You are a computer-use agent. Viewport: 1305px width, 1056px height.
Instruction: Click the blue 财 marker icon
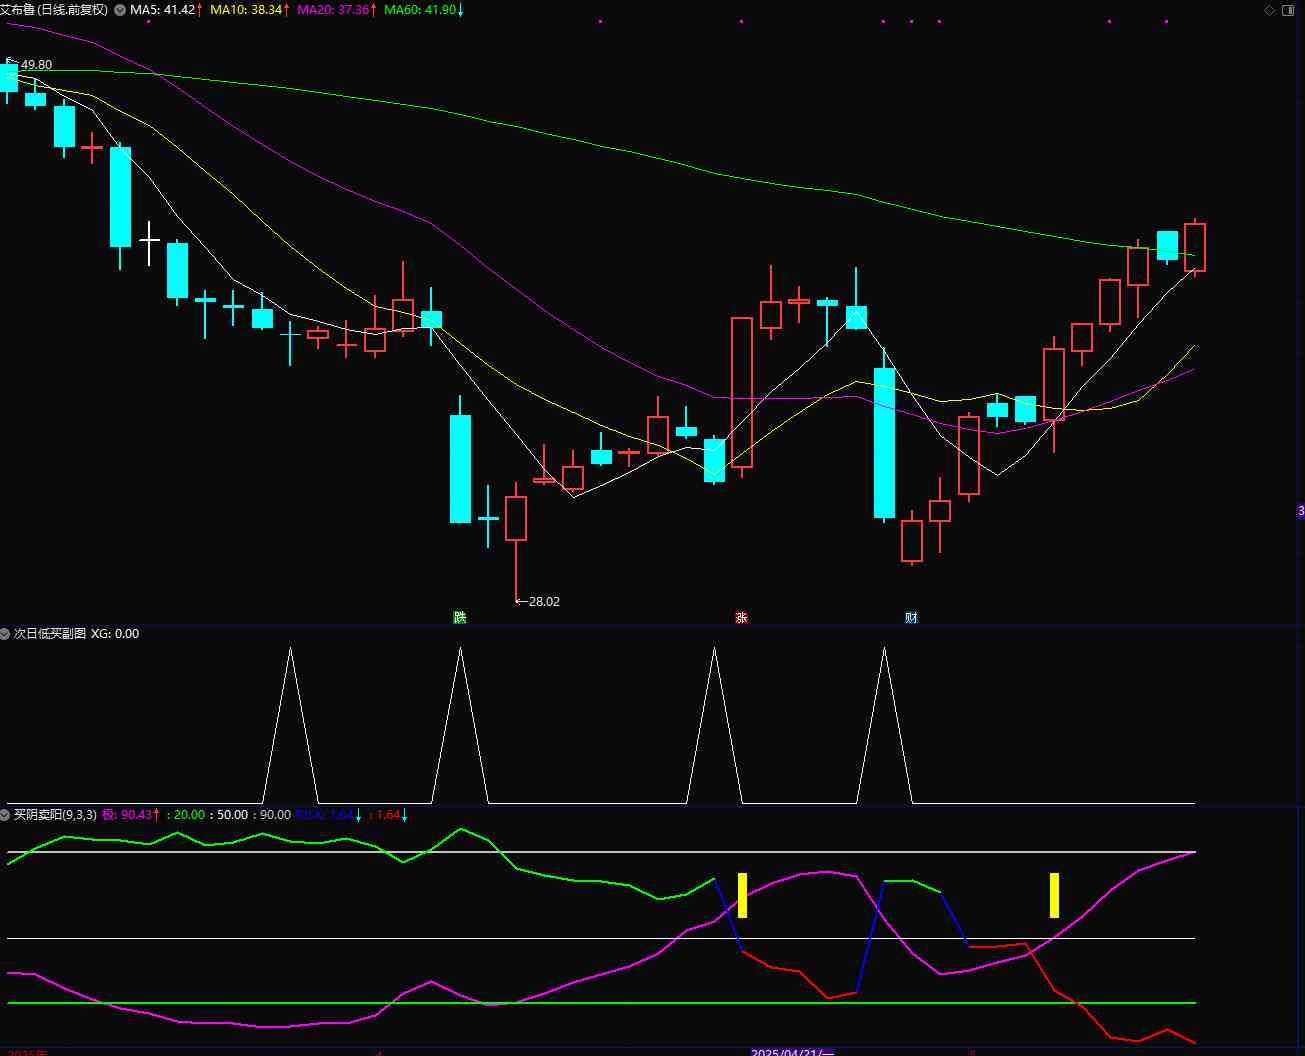pos(911,617)
